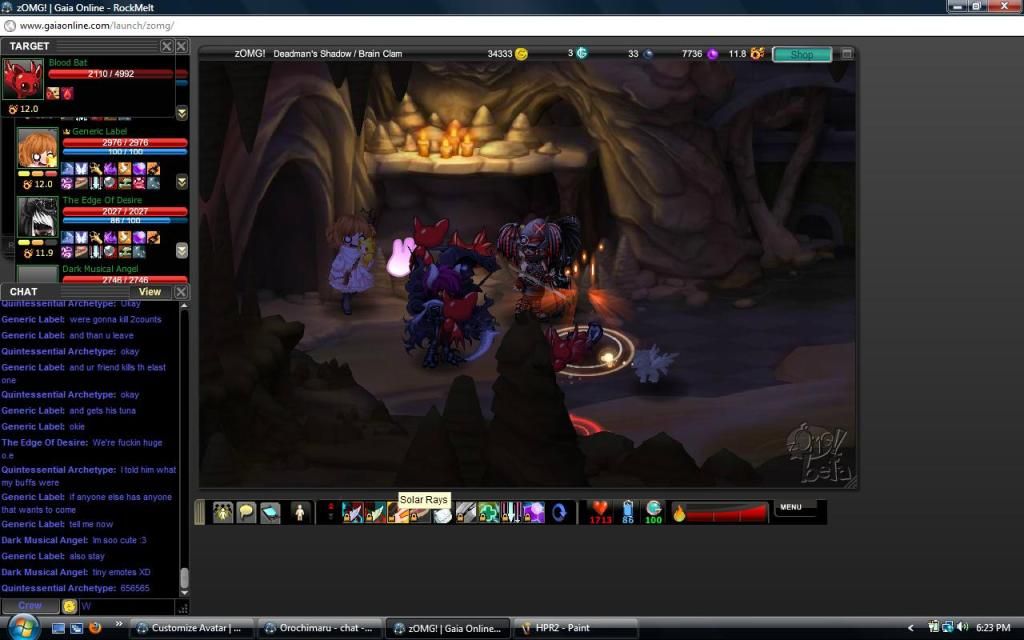
Task: Expand Generic Label crew member details
Action: point(182,182)
